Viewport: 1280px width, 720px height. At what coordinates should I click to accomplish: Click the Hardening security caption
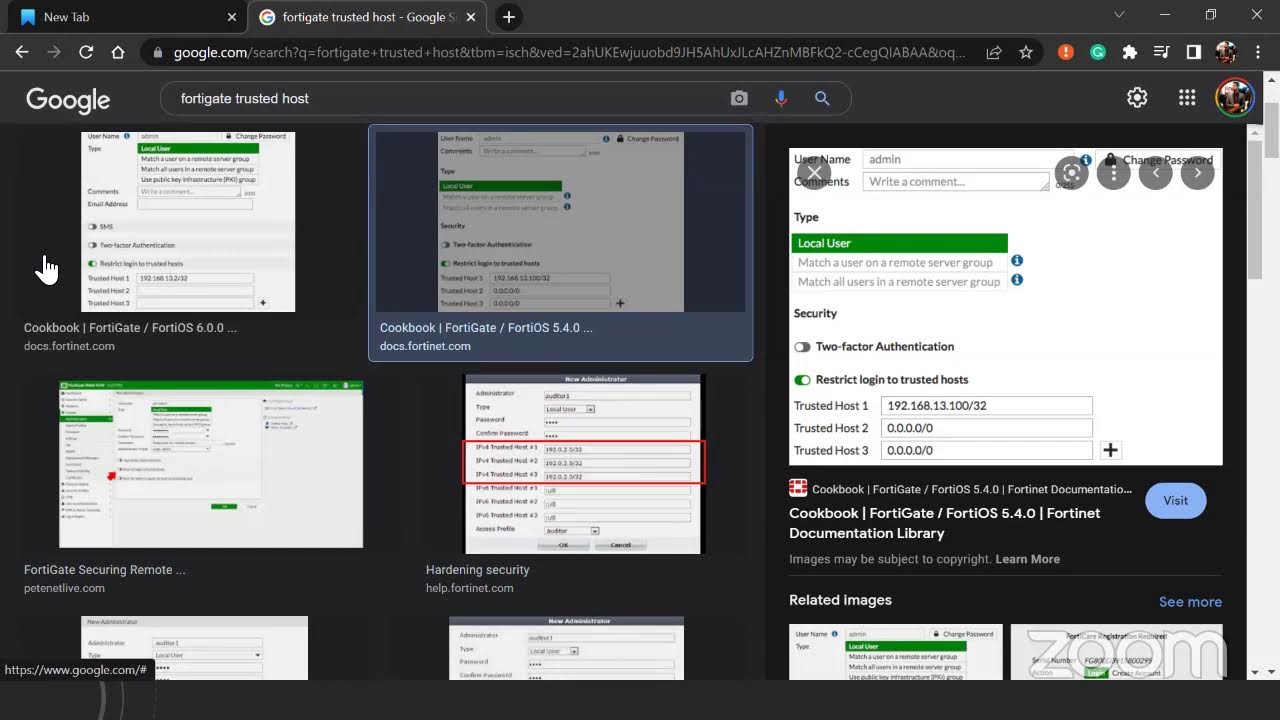pyautogui.click(x=478, y=570)
